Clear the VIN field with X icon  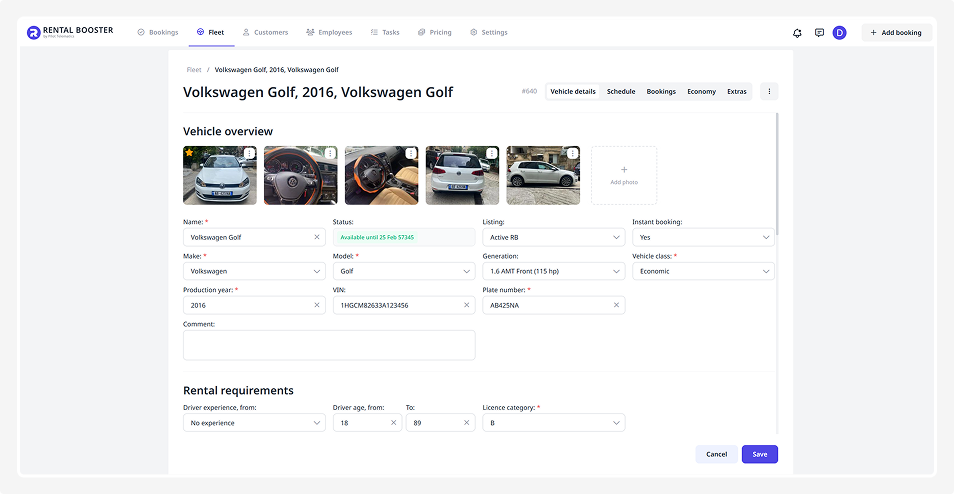(x=467, y=305)
